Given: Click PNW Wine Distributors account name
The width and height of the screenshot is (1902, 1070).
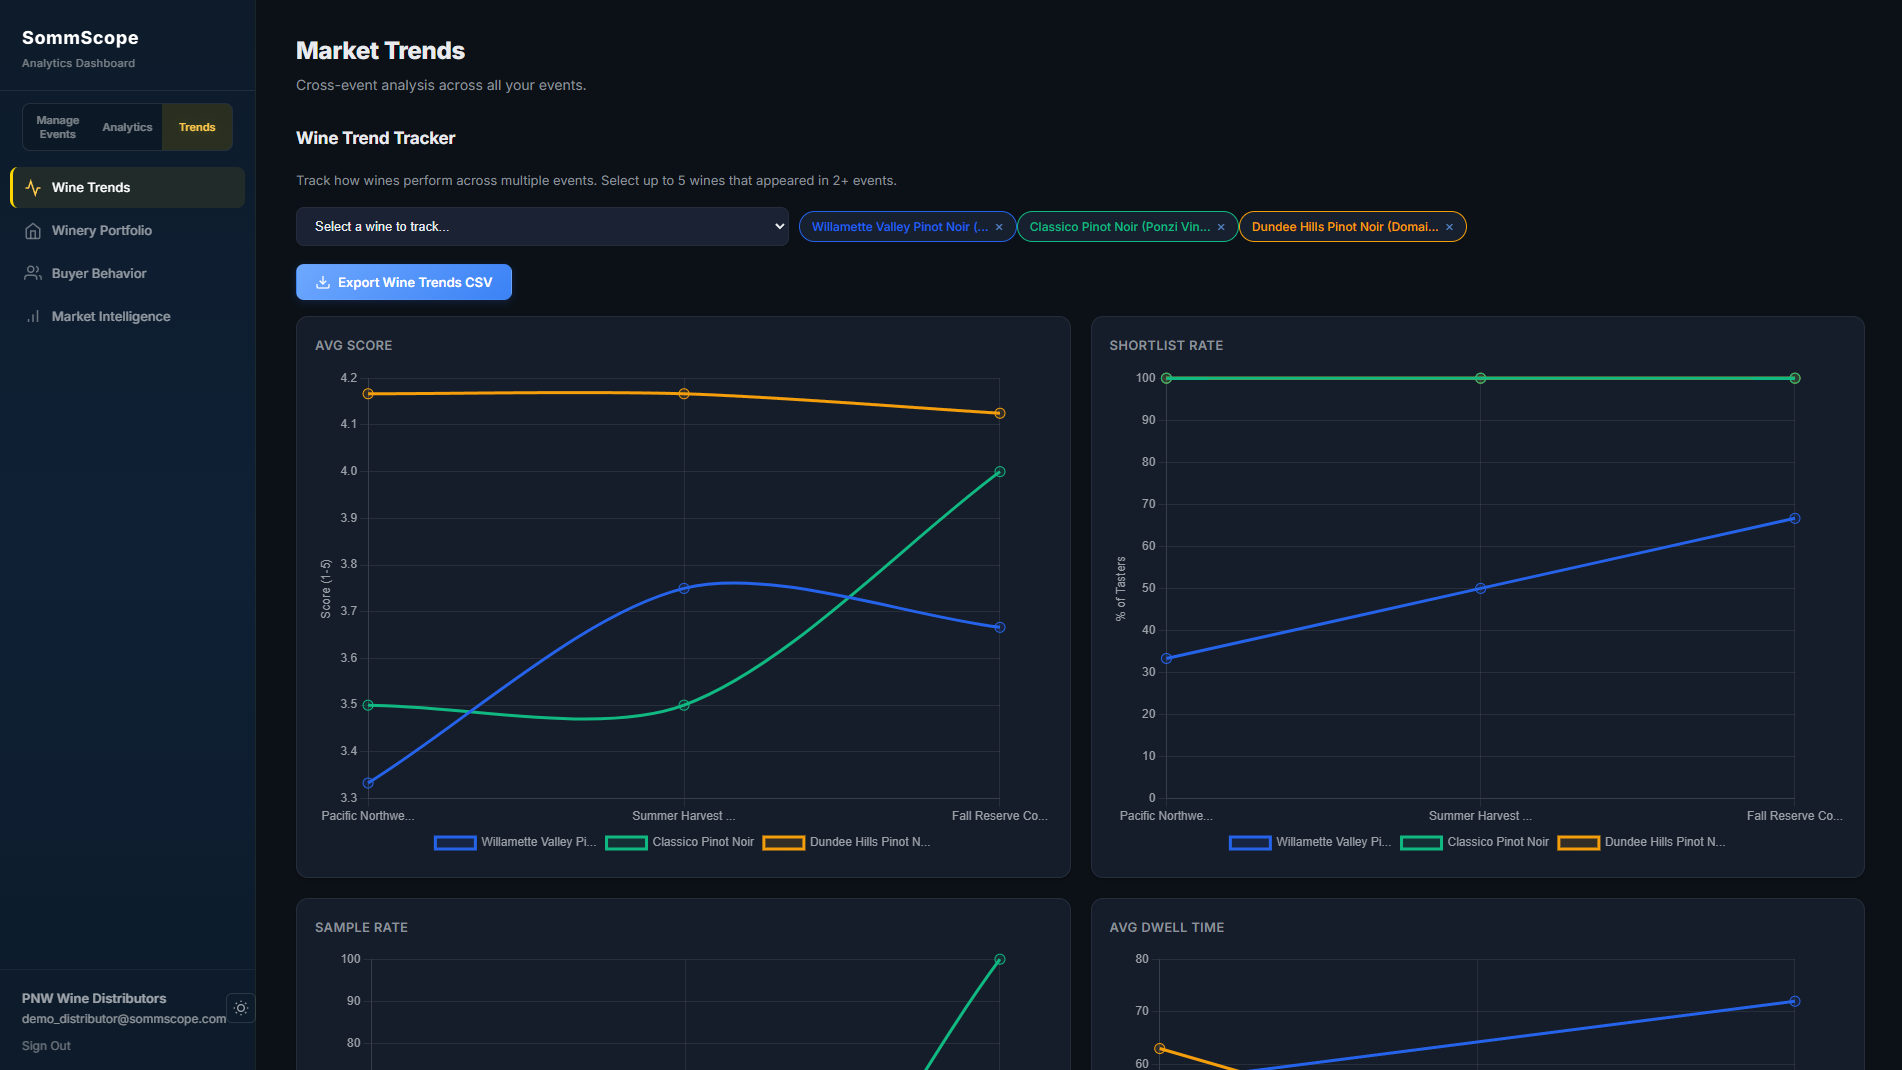Looking at the screenshot, I should [x=94, y=999].
